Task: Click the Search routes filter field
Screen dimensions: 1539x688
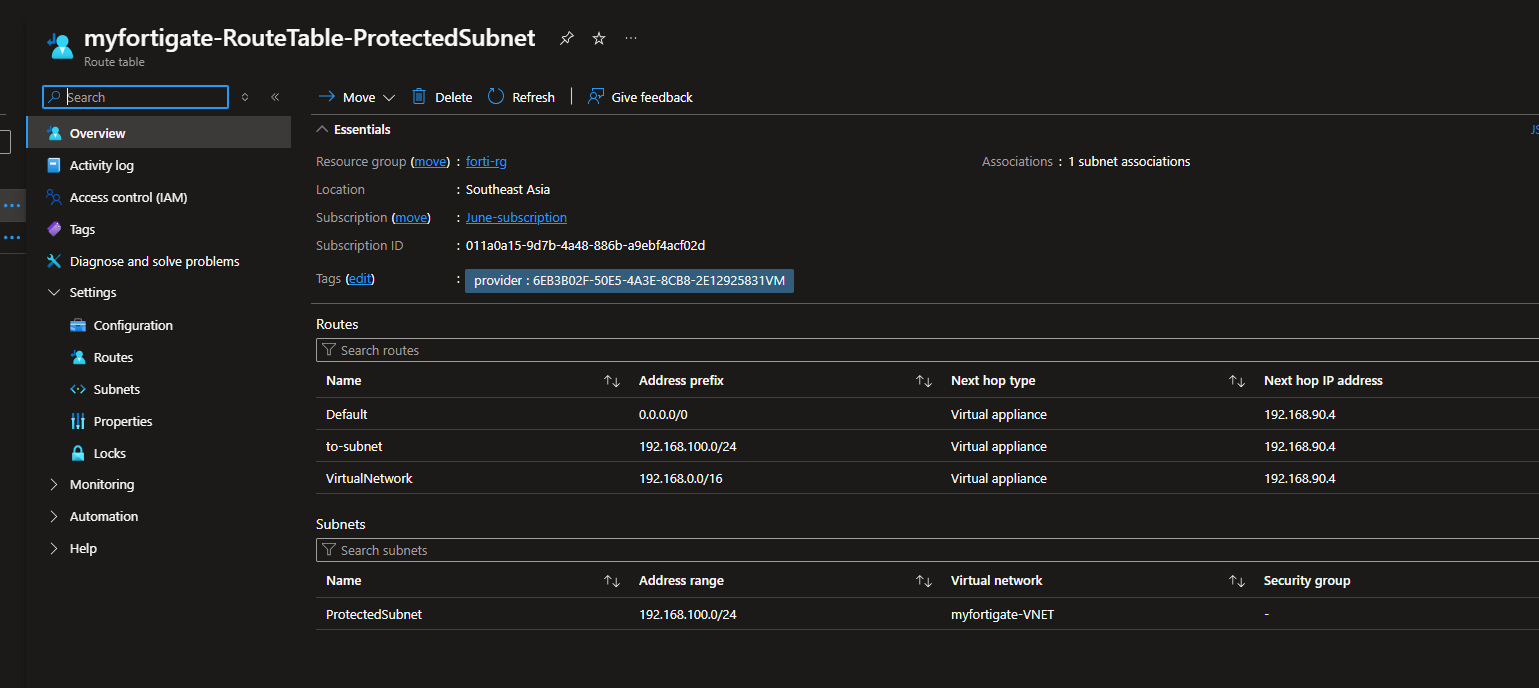Action: click(x=927, y=350)
